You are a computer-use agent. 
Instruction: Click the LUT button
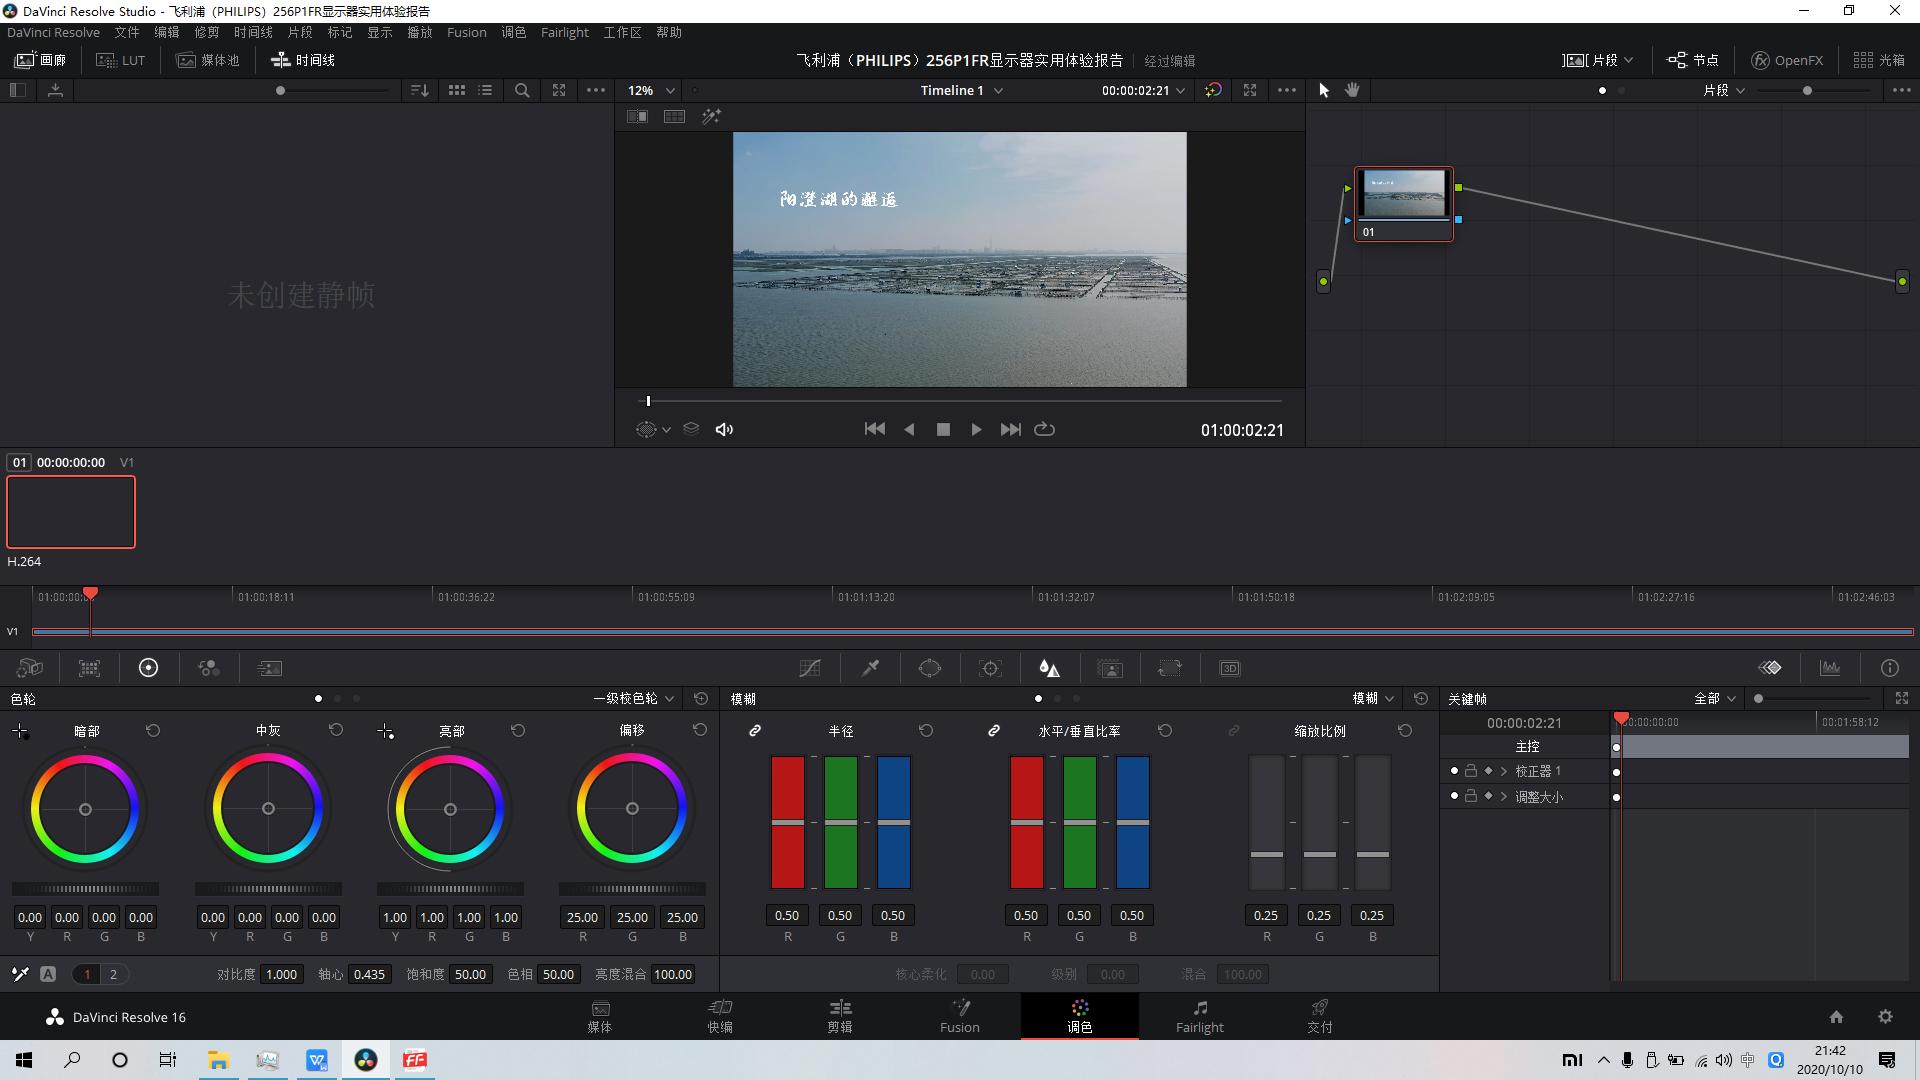121,60
